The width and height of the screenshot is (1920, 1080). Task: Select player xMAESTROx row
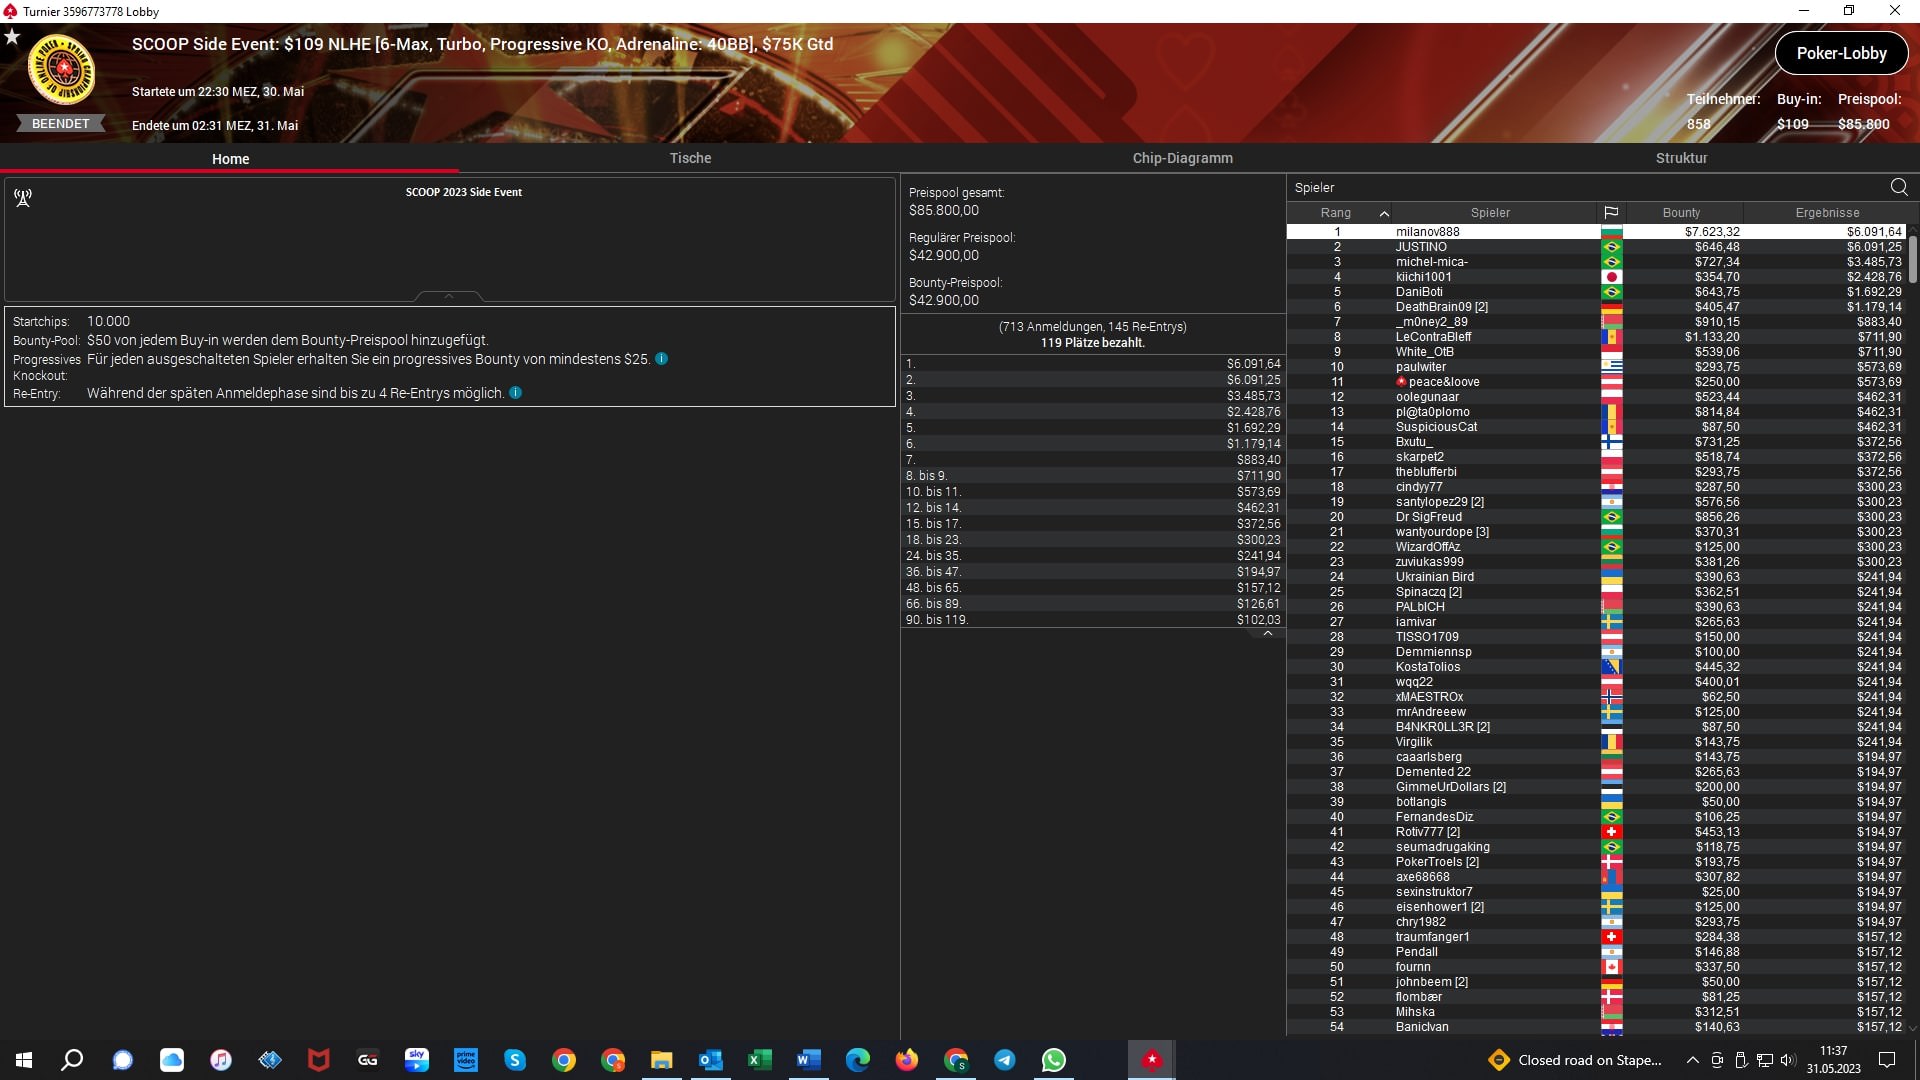[1596, 697]
